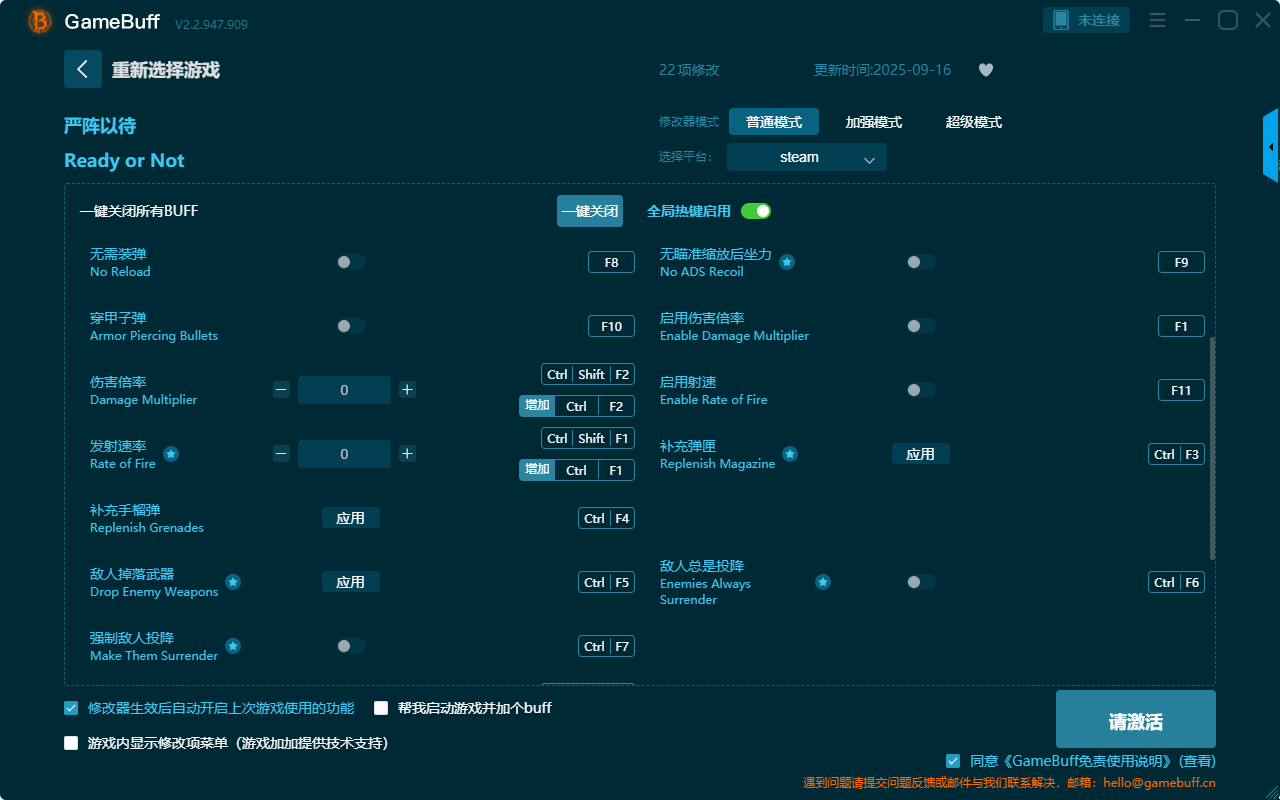Toggle Enable Rate of Fire switch
Viewport: 1280px width, 800px height.
921,390
